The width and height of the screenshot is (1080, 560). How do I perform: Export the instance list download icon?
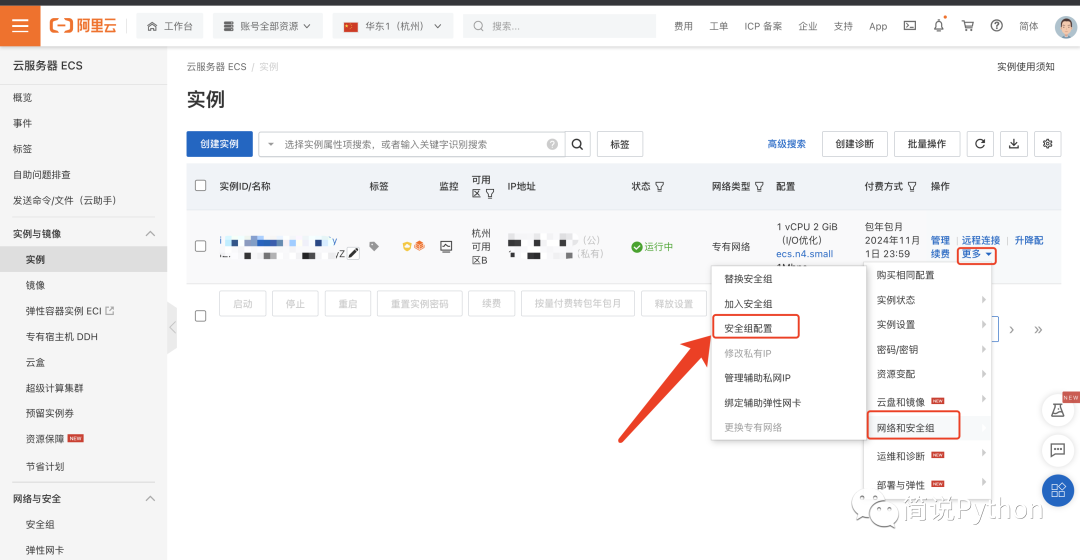tap(1014, 144)
